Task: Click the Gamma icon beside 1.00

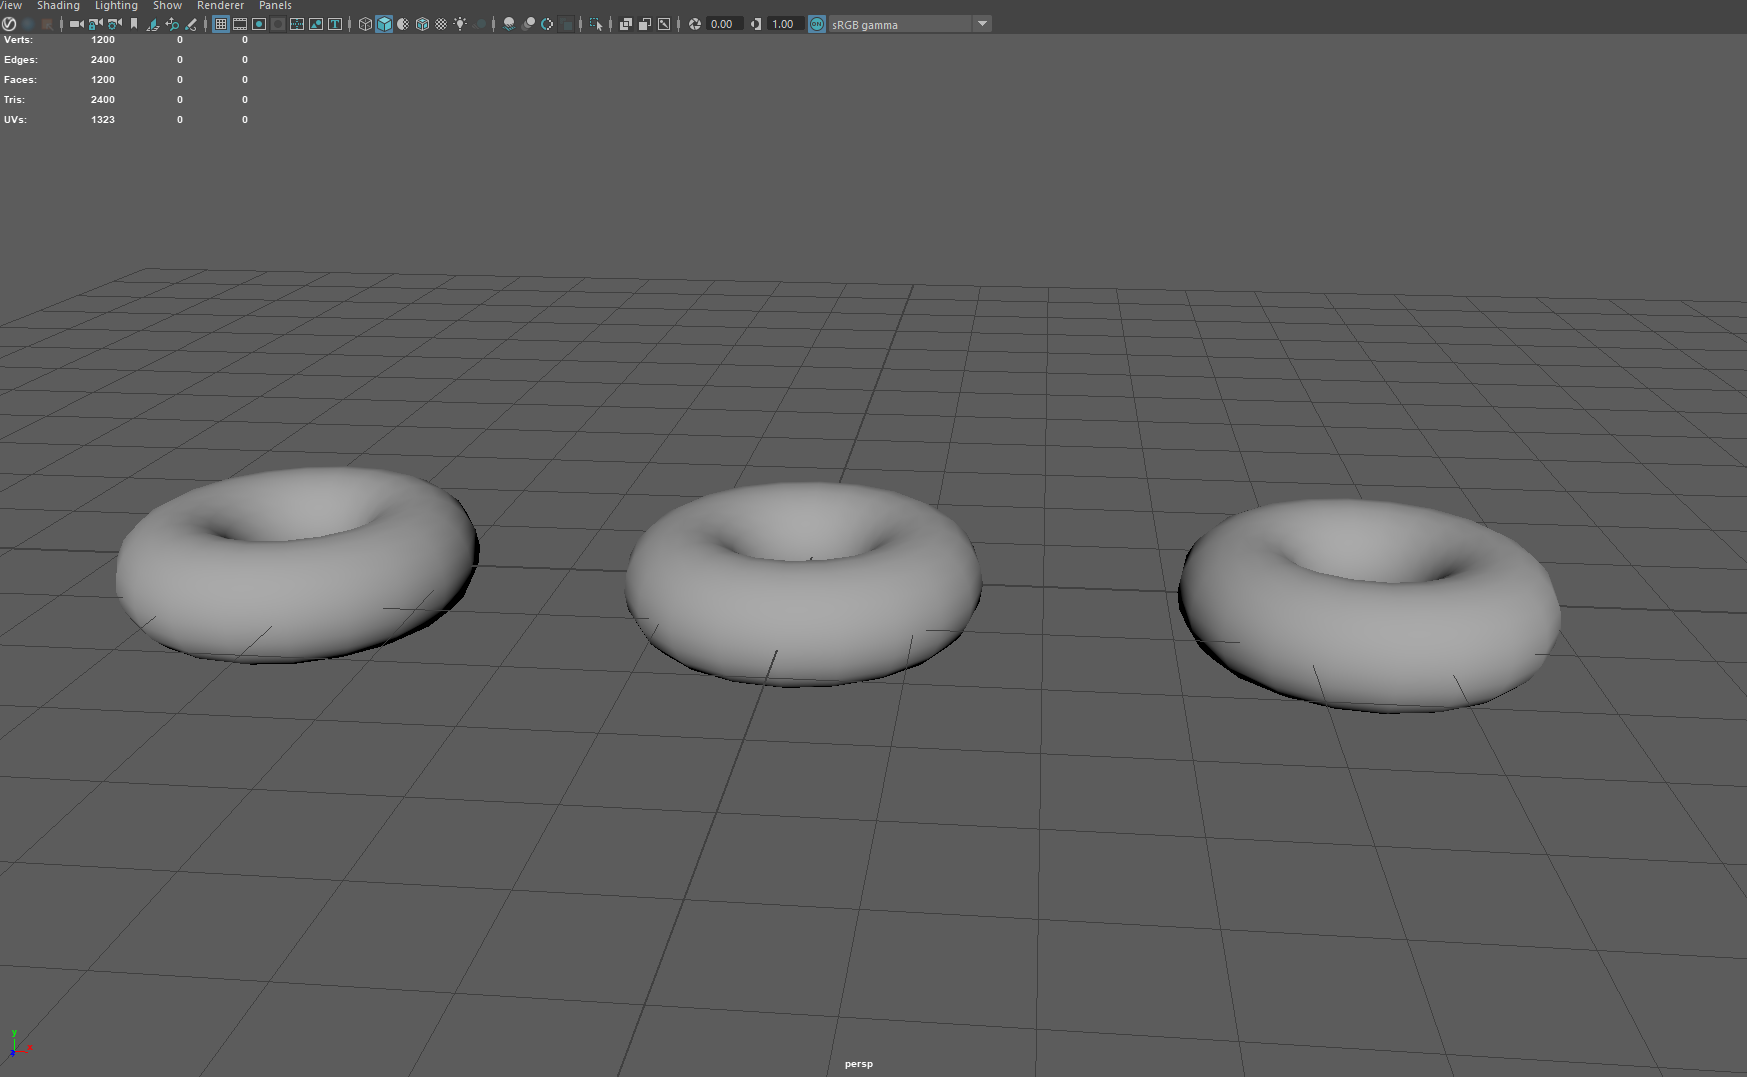Action: (x=756, y=24)
